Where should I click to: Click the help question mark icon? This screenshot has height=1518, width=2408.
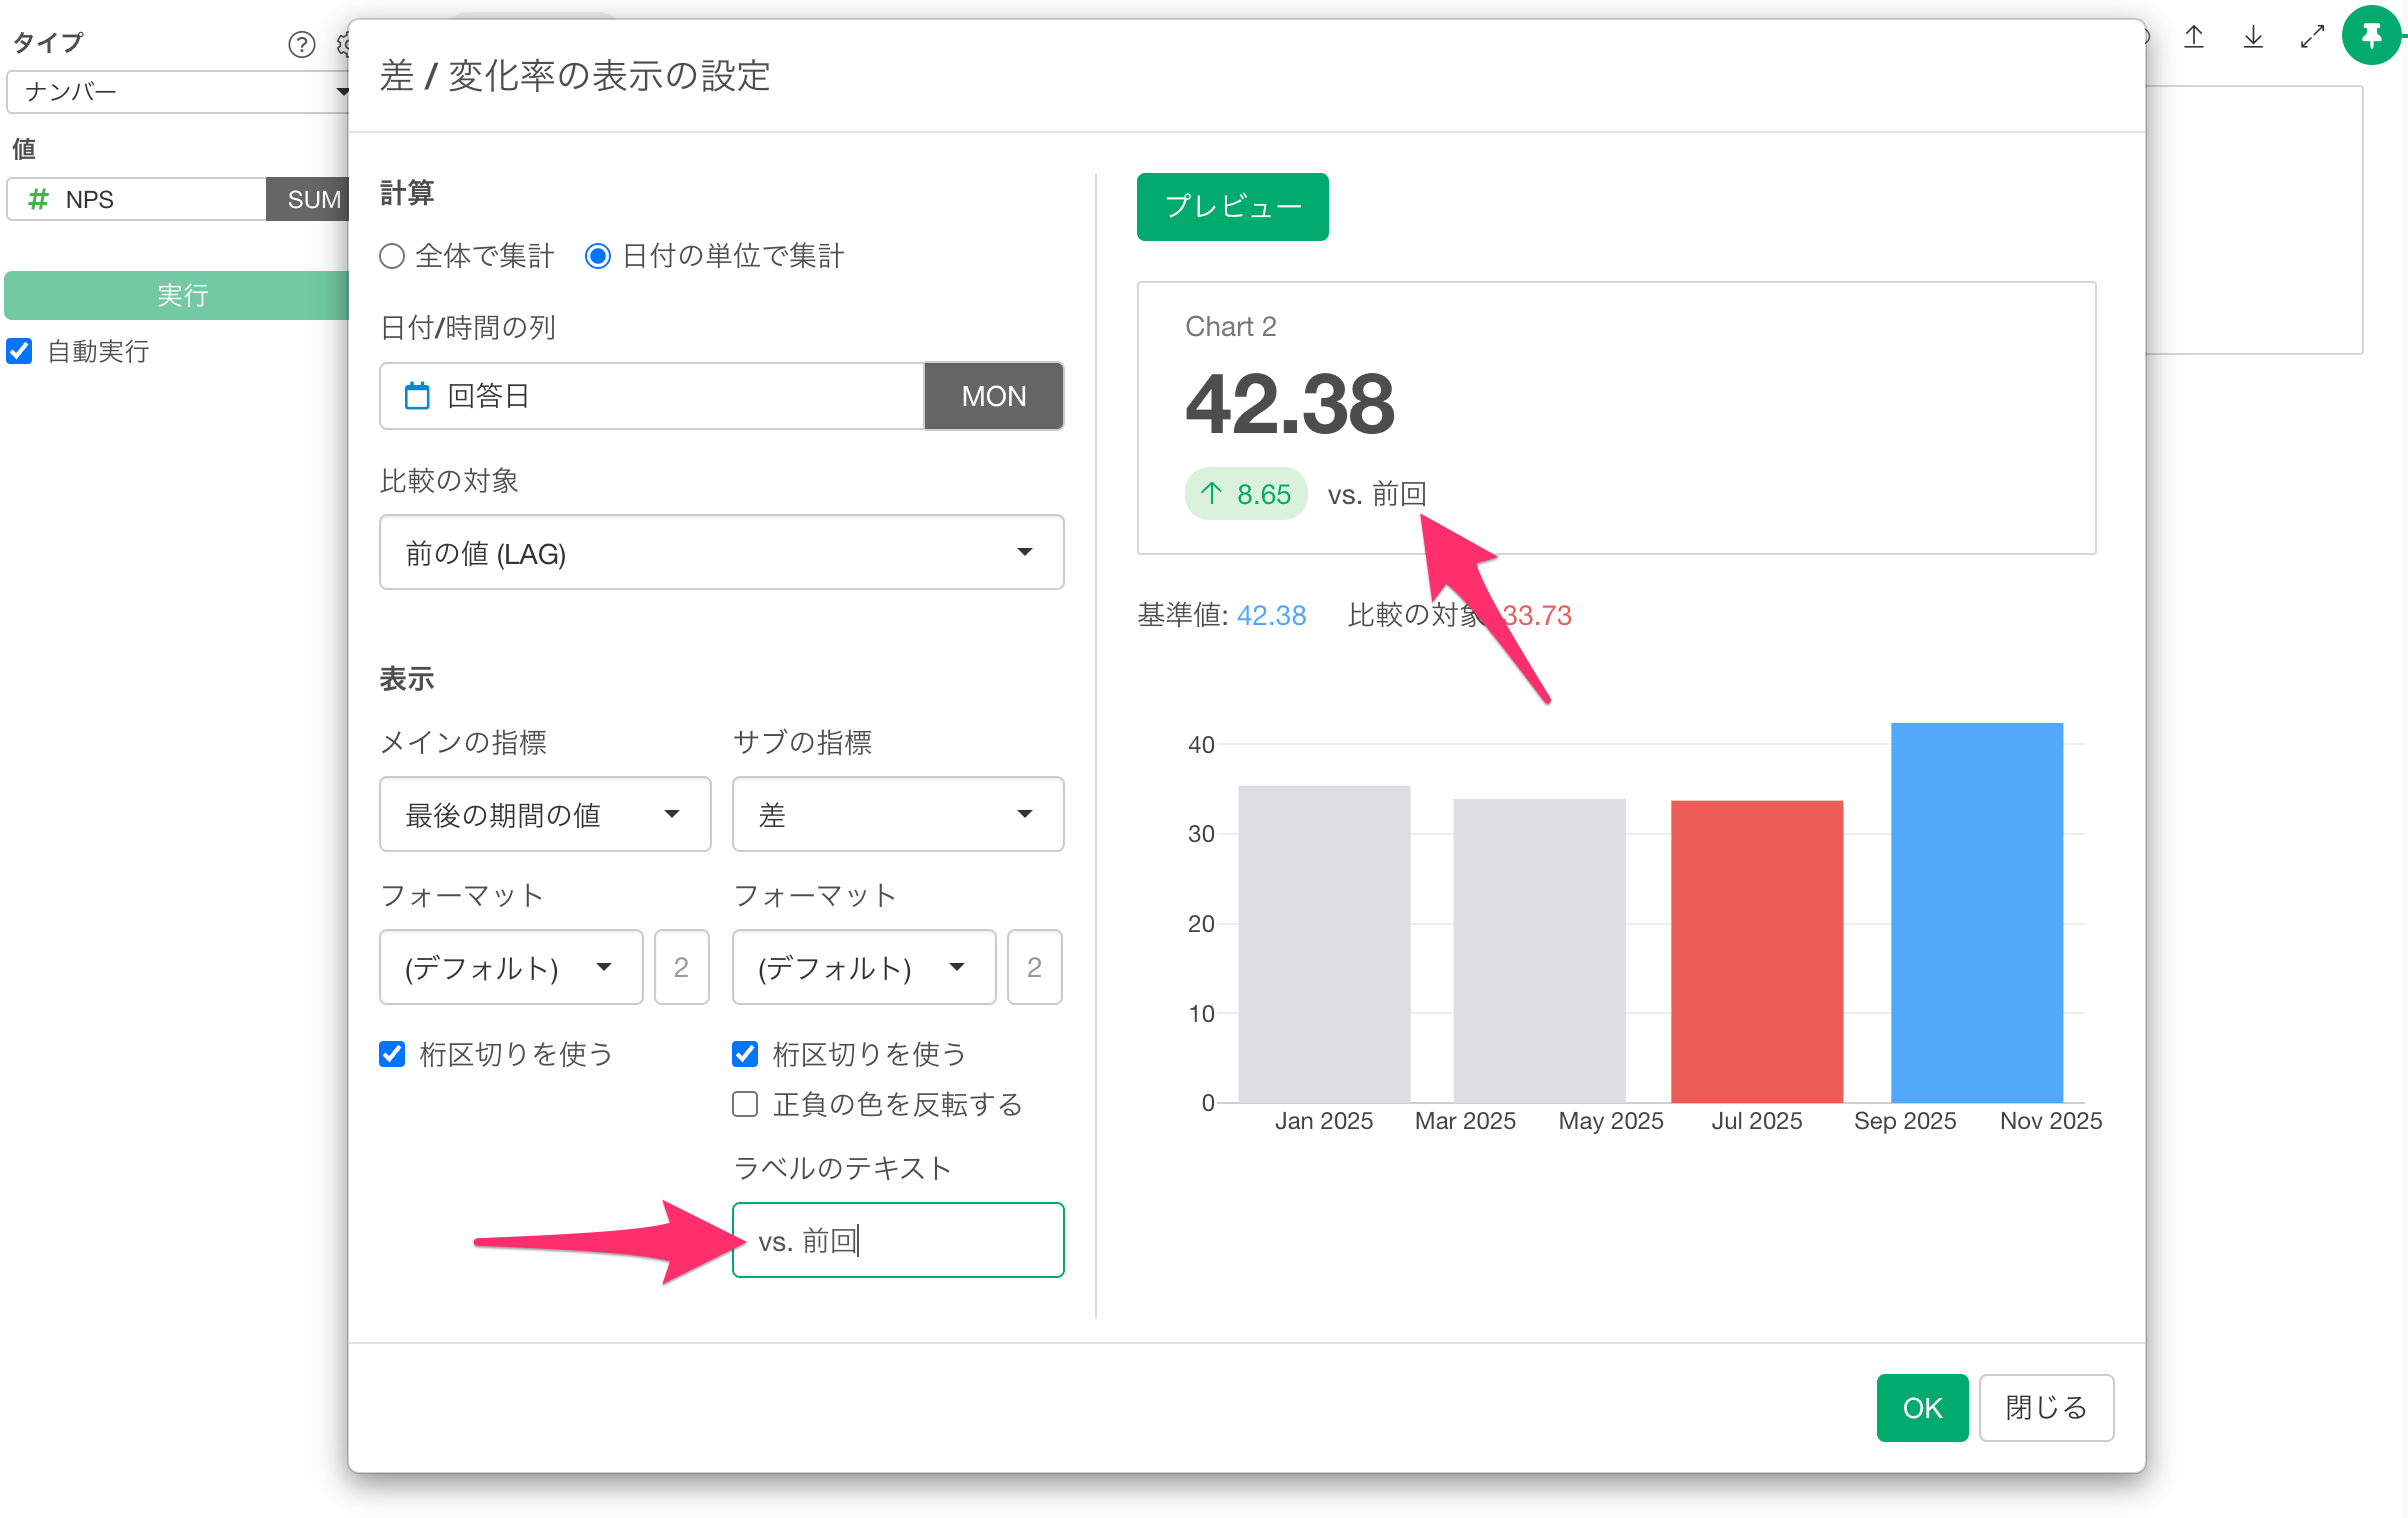pyautogui.click(x=301, y=44)
